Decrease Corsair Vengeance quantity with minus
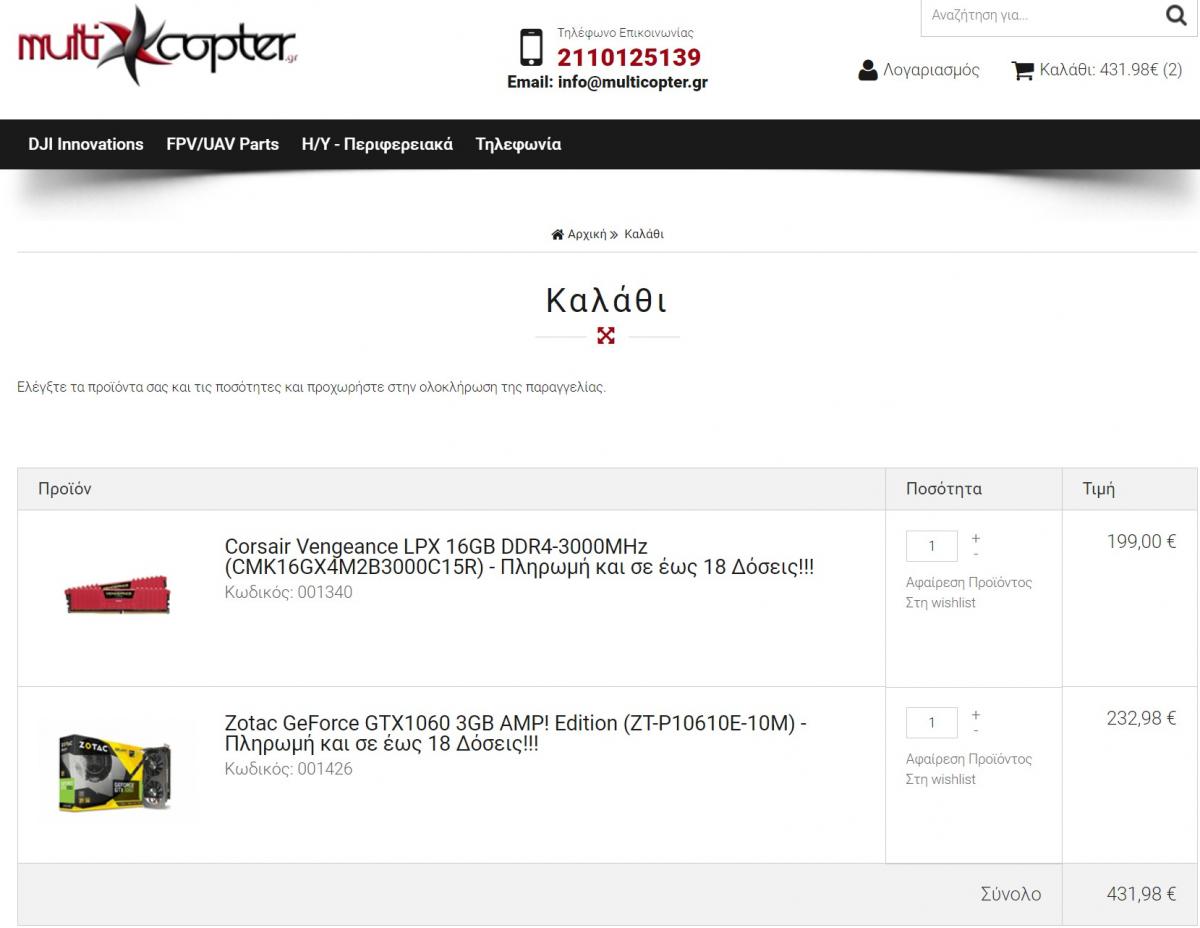Image resolution: width=1200 pixels, height=928 pixels. (x=976, y=554)
